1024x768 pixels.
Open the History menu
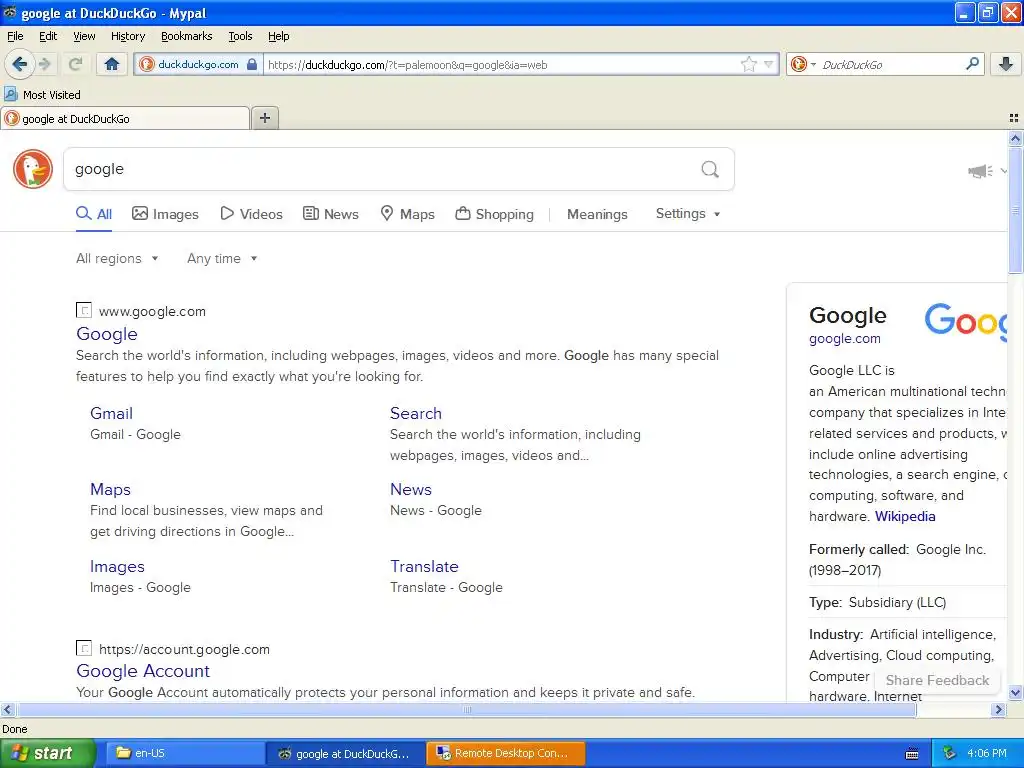click(x=127, y=36)
